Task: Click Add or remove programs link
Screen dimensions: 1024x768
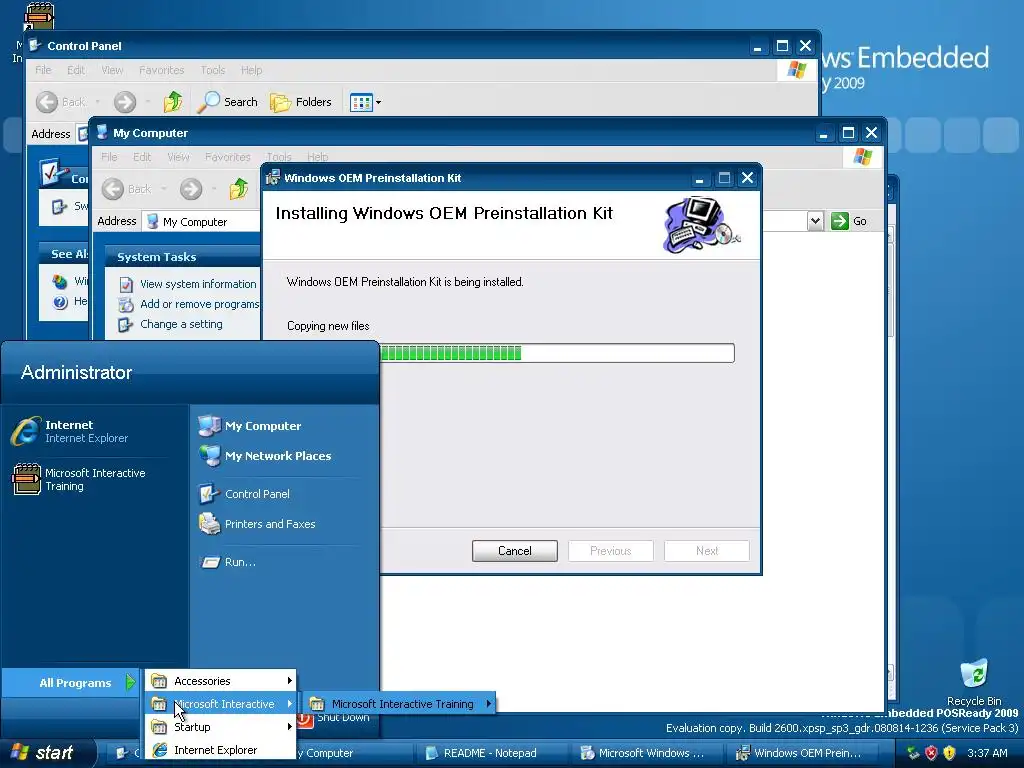Action: pos(199,304)
